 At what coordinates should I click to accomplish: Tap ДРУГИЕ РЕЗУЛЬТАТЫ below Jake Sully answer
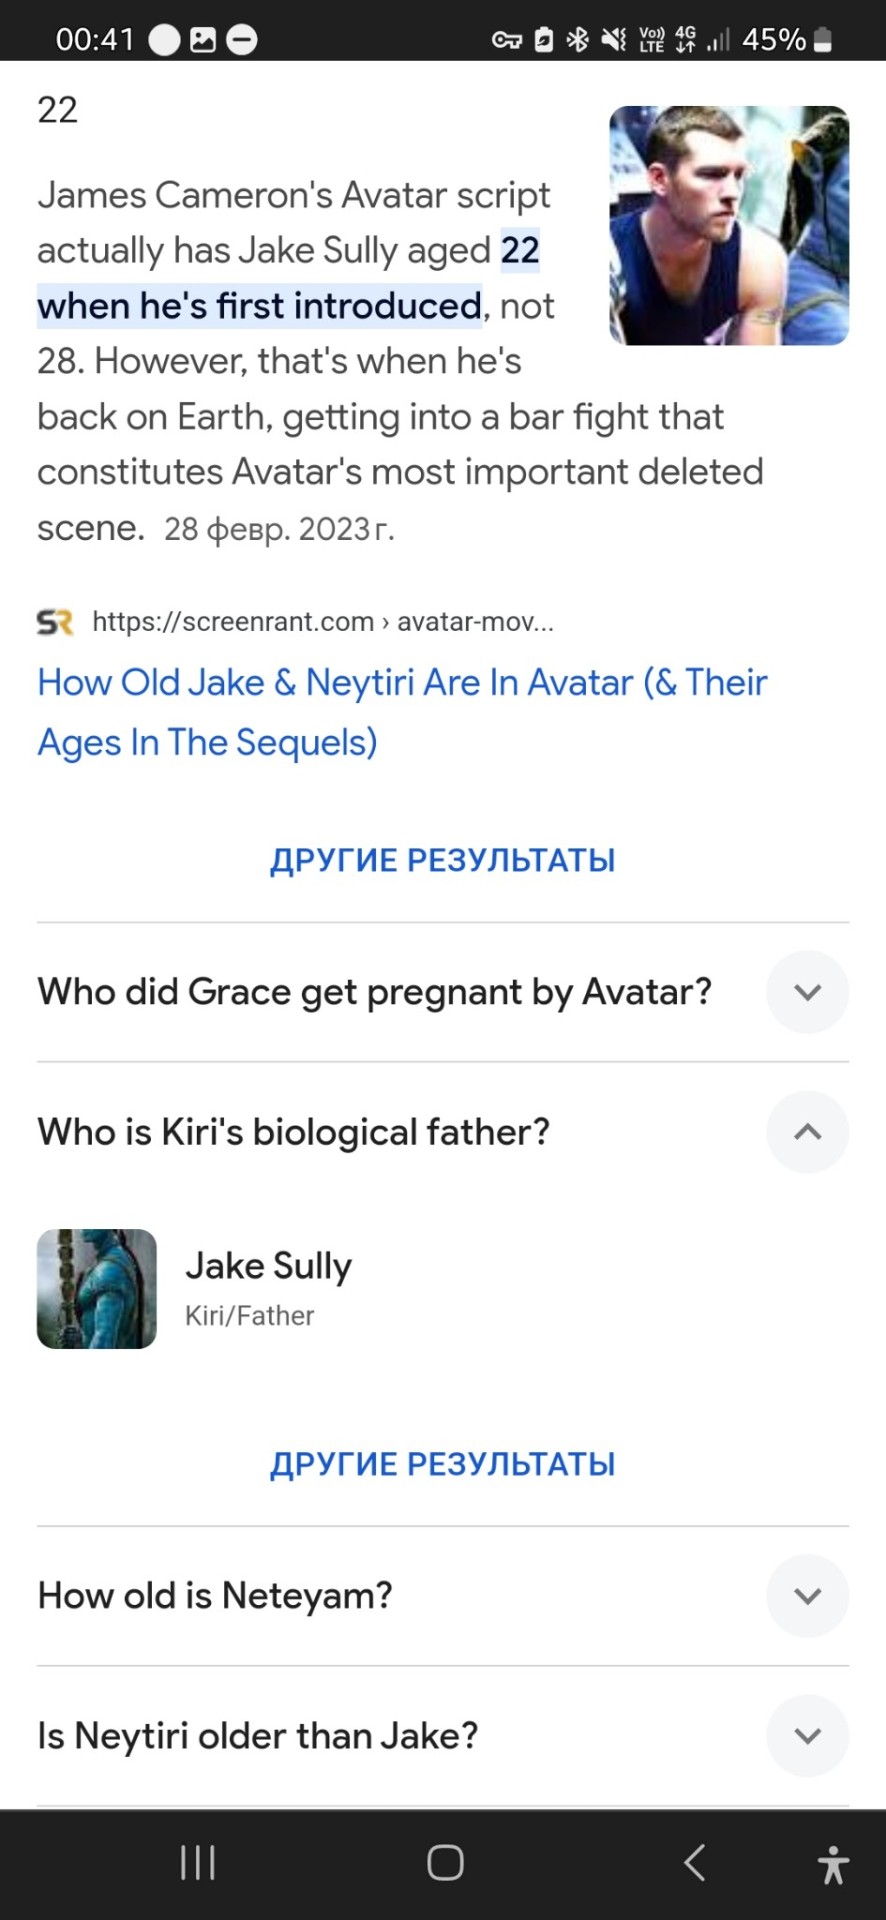tap(443, 1464)
